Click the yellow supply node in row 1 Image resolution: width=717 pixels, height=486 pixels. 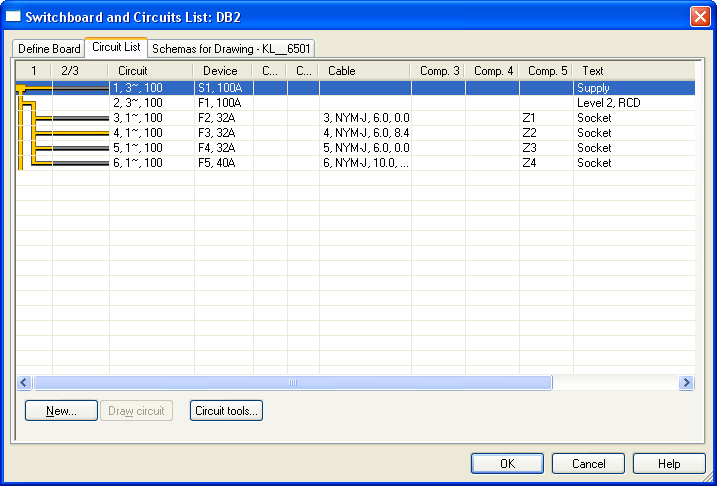pos(20,88)
